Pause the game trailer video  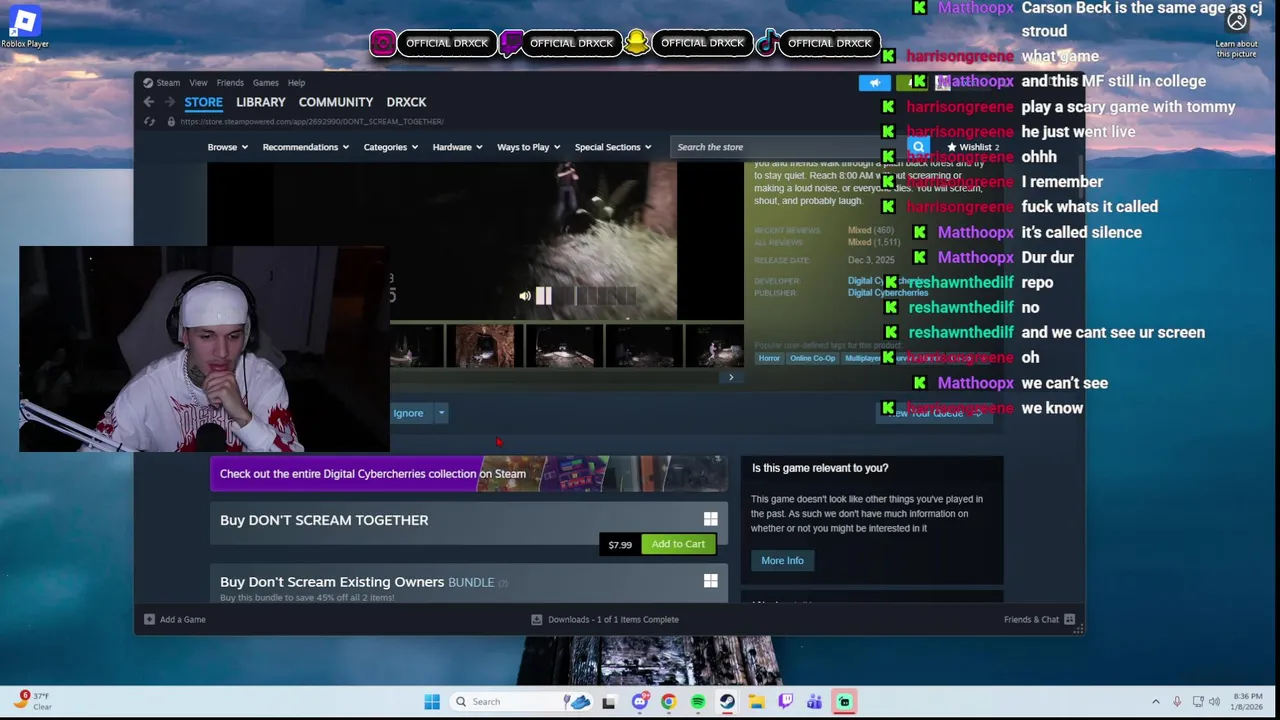543,296
